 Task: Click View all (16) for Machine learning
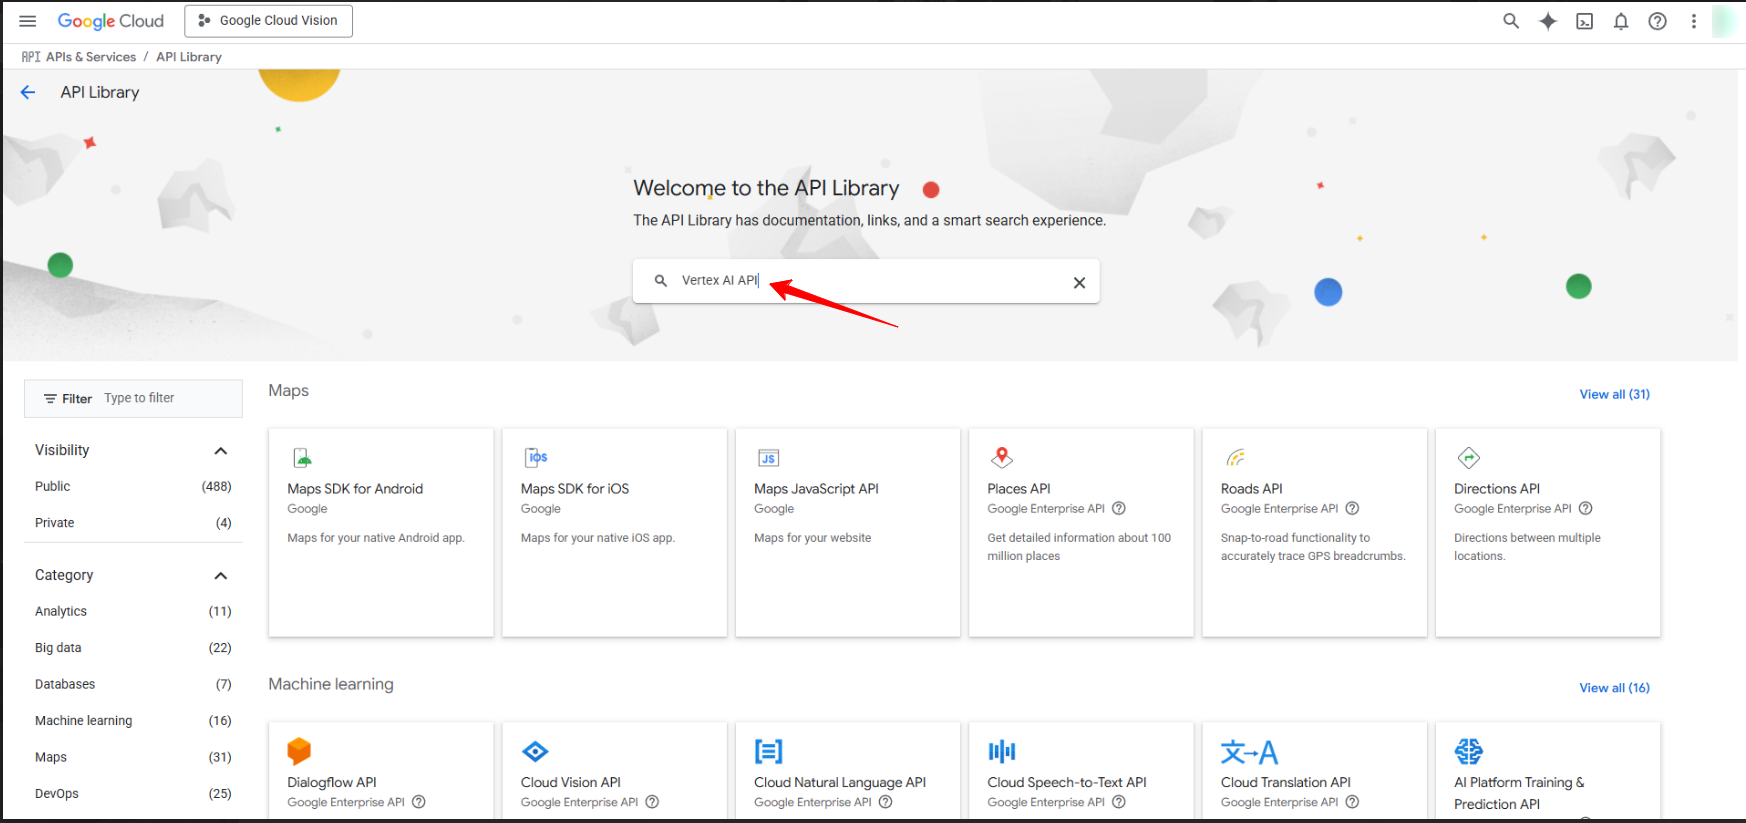1614,688
